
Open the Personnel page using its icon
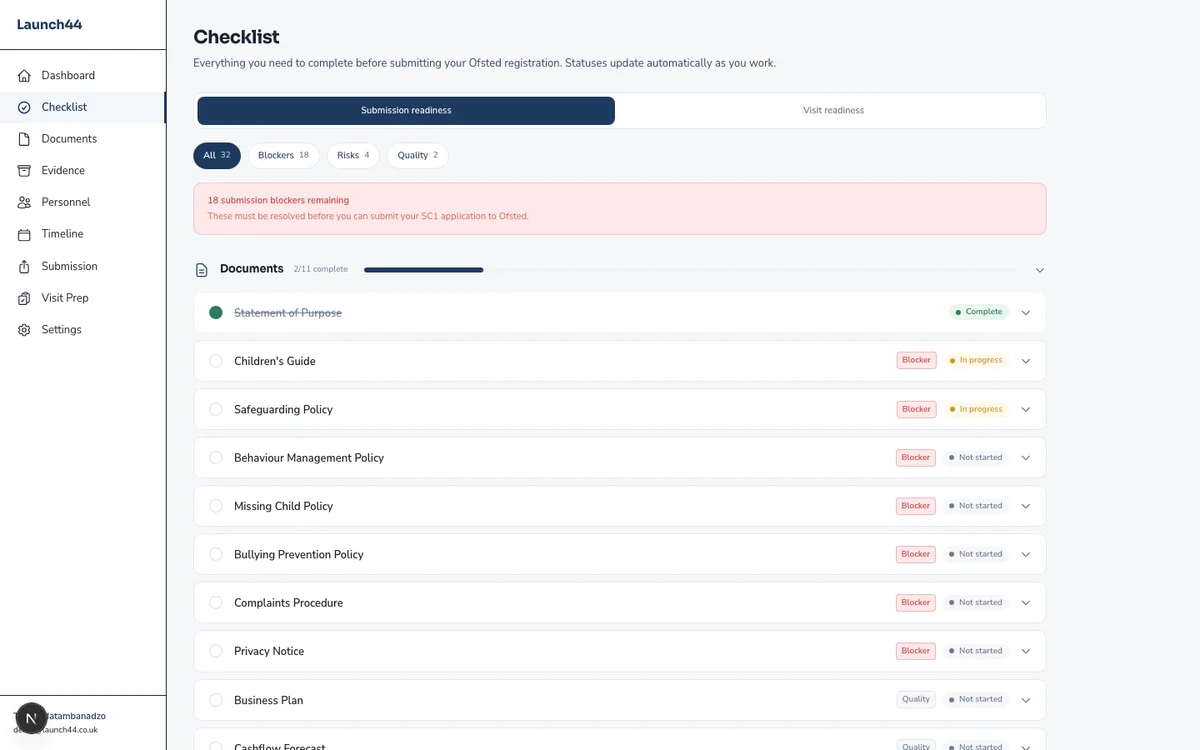(23, 202)
